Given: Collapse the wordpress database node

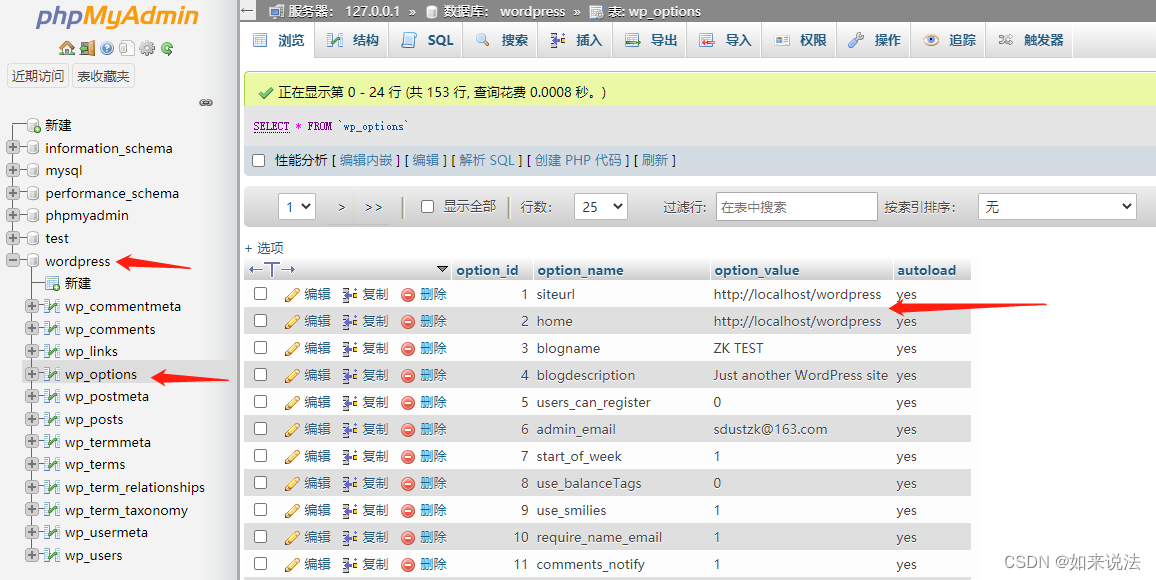Looking at the screenshot, I should 13,261.
